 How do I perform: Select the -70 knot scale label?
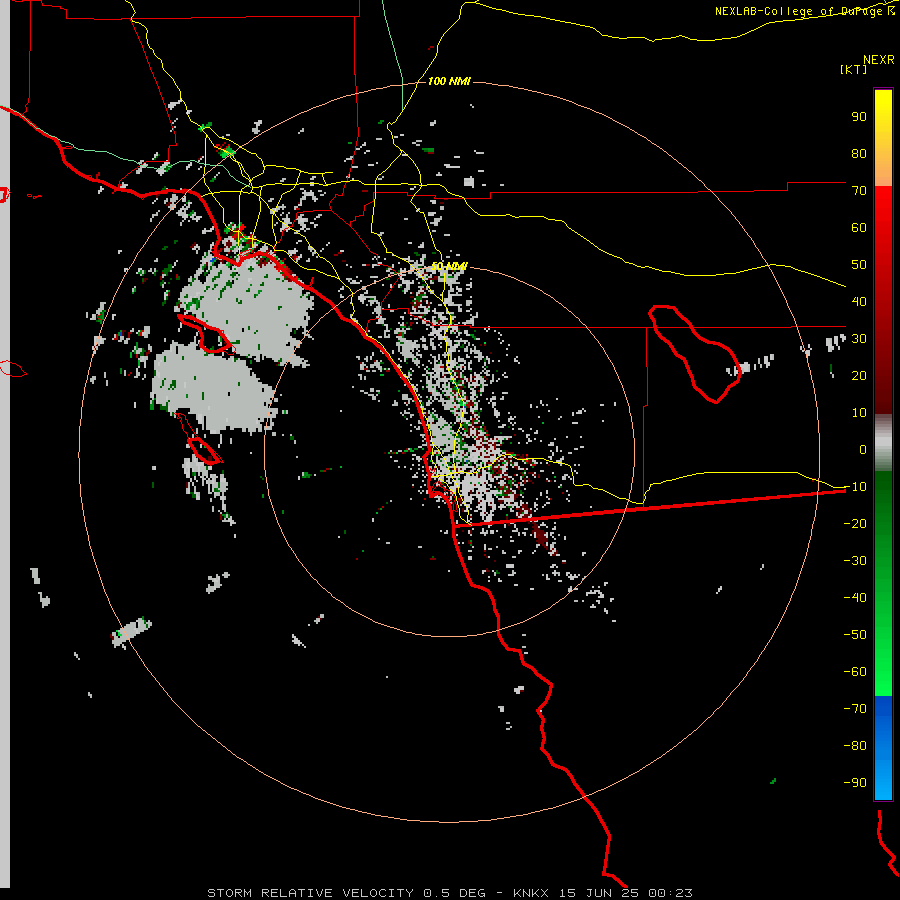[x=855, y=708]
